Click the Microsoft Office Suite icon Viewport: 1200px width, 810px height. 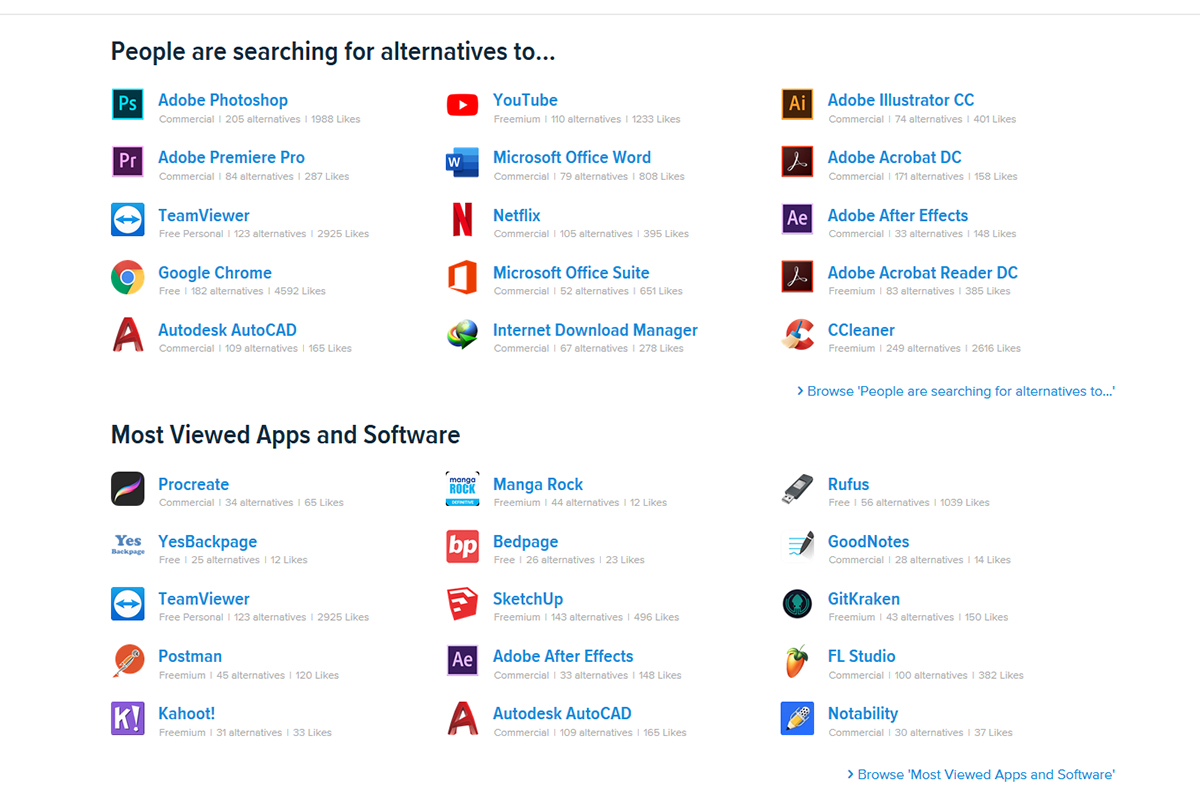point(462,277)
